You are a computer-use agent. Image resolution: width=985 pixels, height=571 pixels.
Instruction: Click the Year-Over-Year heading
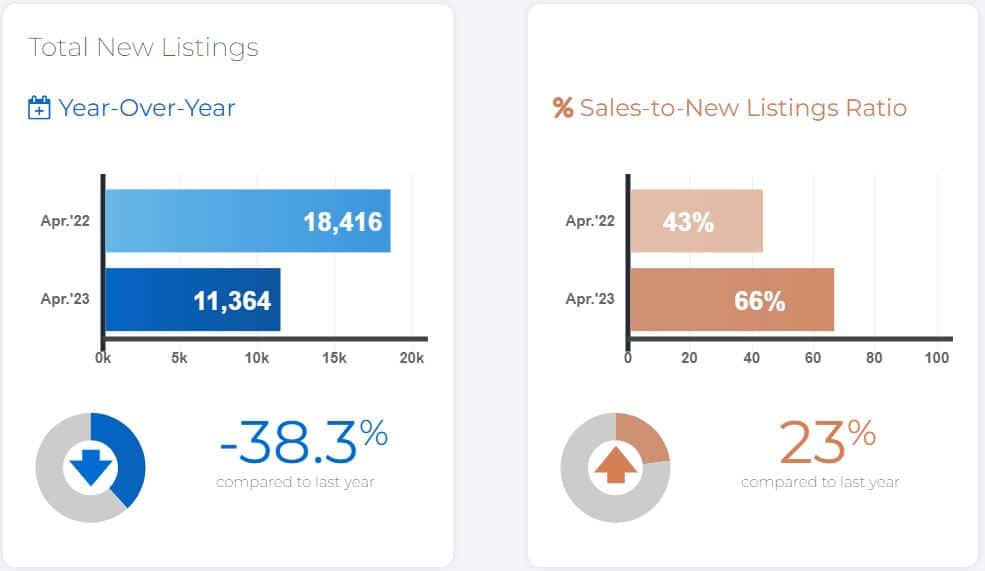(147, 108)
